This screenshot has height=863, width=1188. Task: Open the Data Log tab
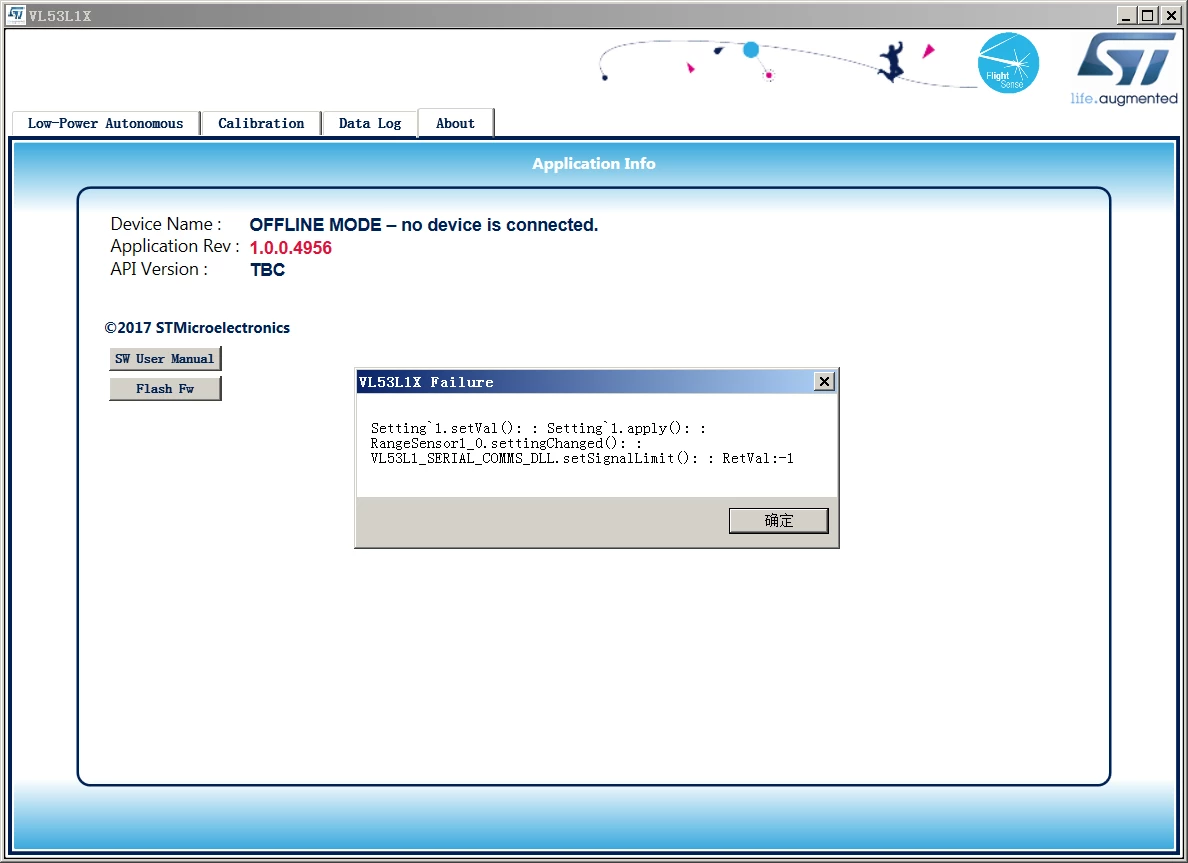(370, 124)
